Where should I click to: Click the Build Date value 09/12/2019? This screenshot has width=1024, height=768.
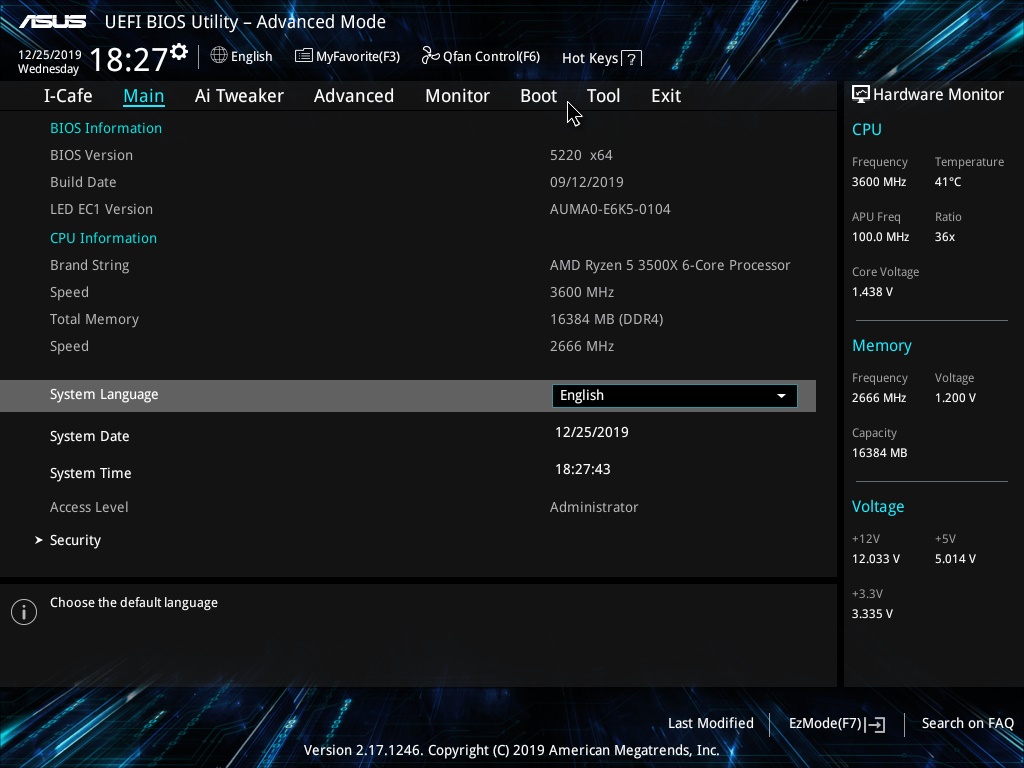586,182
